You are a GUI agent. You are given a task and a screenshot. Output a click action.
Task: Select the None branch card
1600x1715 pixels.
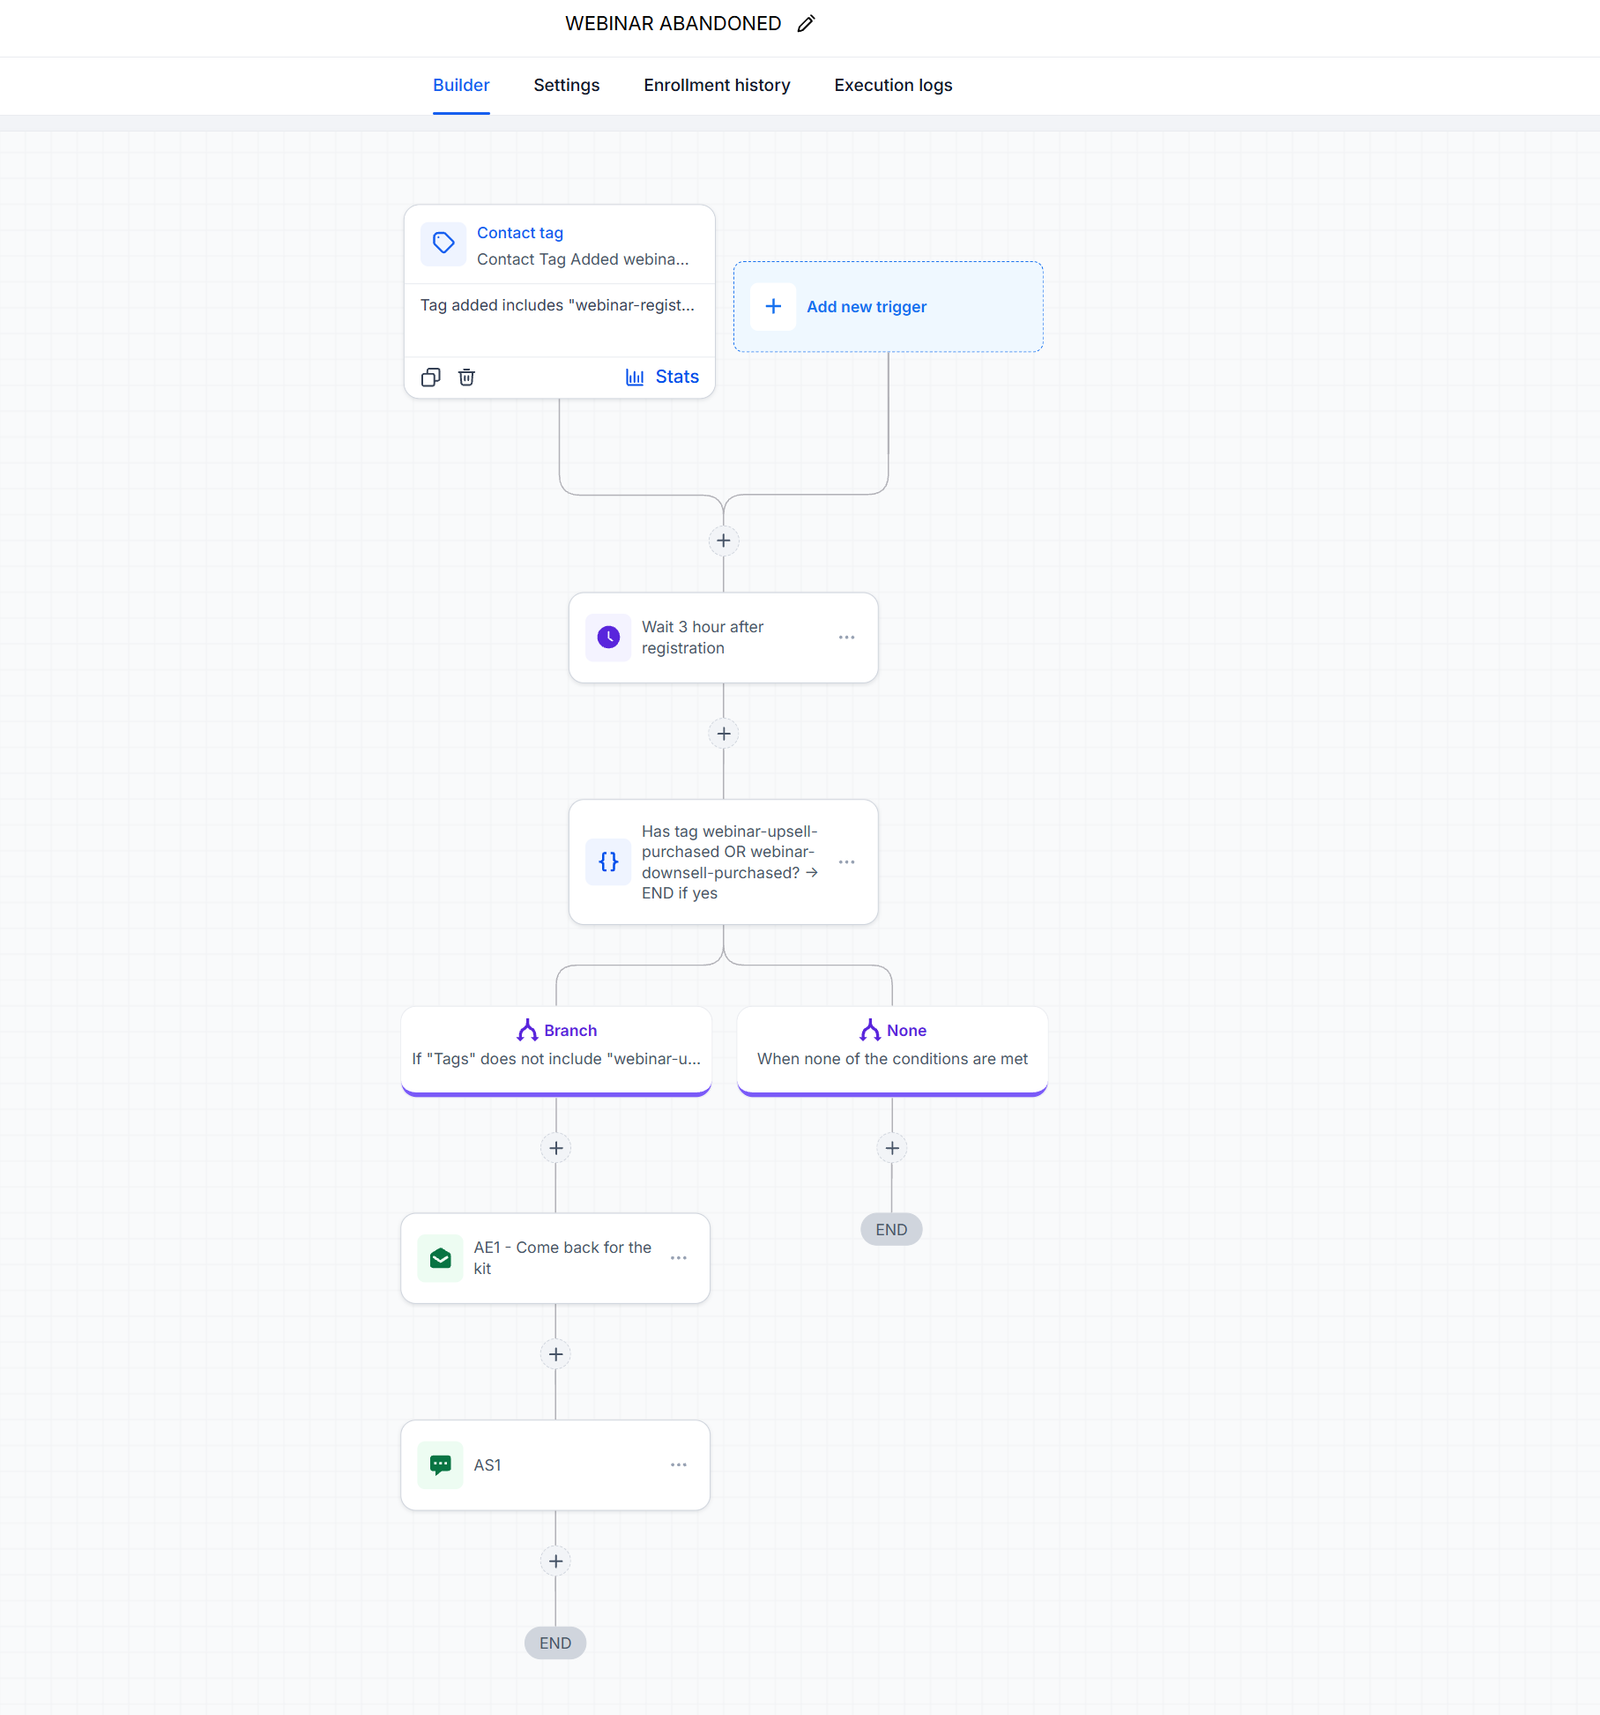pos(892,1050)
